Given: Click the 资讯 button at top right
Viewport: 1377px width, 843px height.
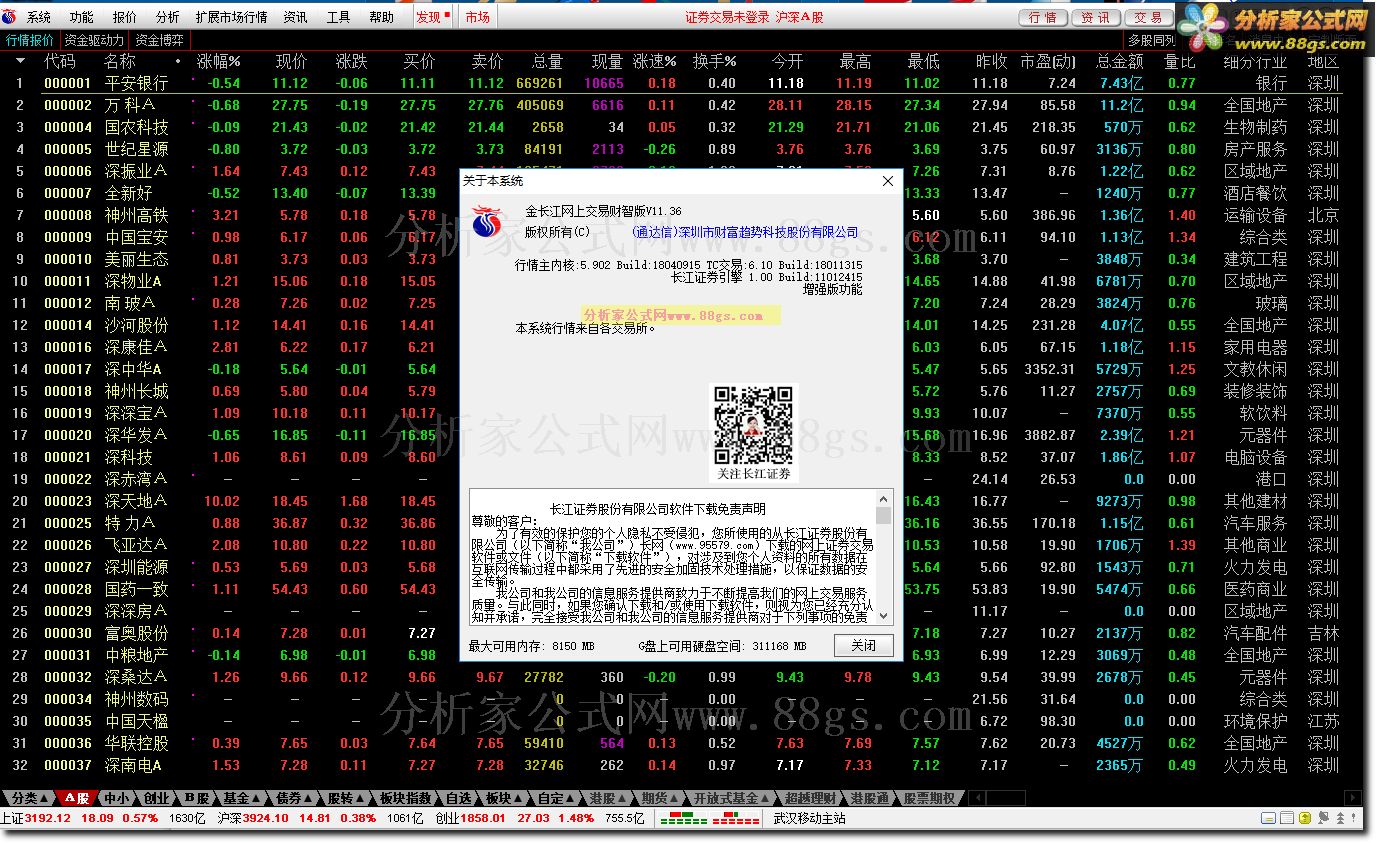Looking at the screenshot, I should (1096, 17).
